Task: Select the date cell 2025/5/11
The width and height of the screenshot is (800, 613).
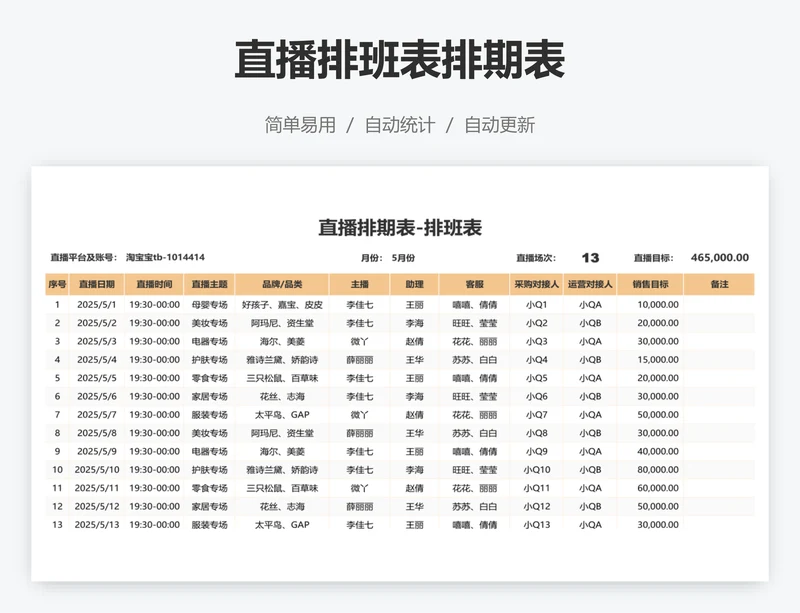Action: (96, 488)
